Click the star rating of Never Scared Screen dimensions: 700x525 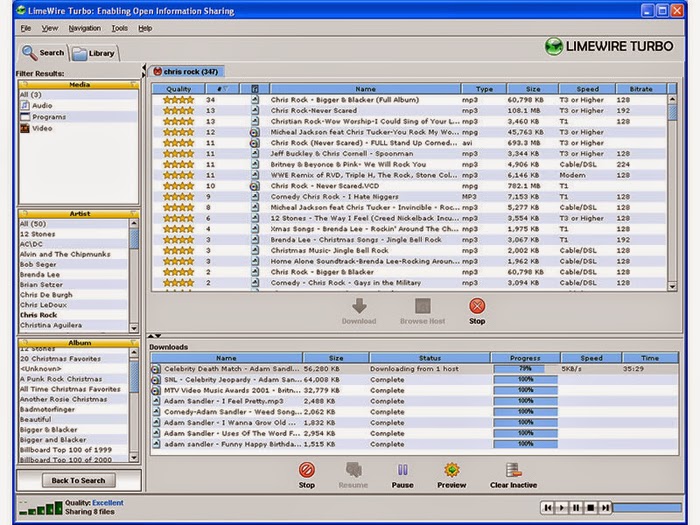pos(178,111)
